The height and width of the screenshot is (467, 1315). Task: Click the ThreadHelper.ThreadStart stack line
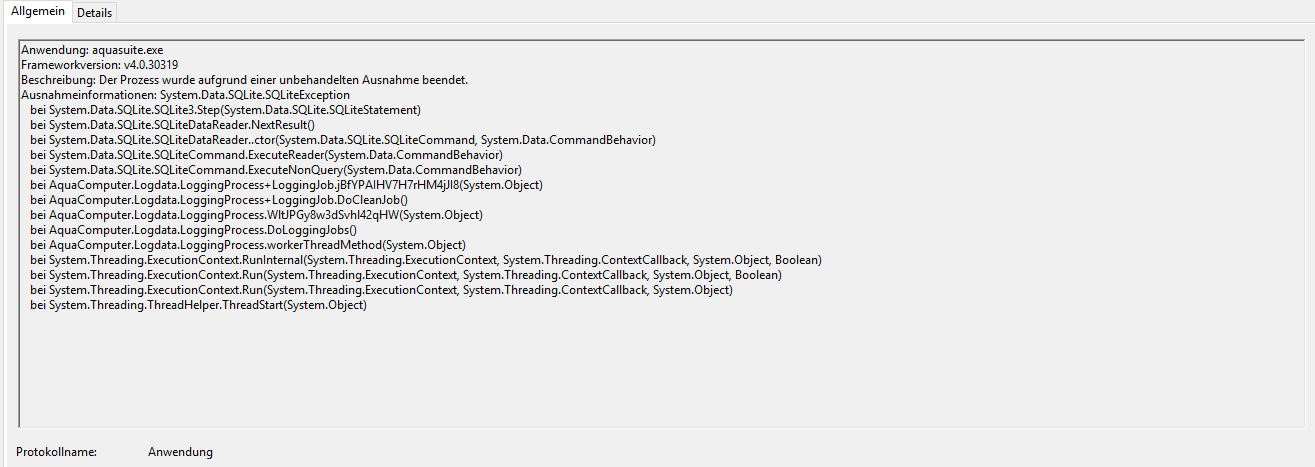pyautogui.click(x=198, y=305)
